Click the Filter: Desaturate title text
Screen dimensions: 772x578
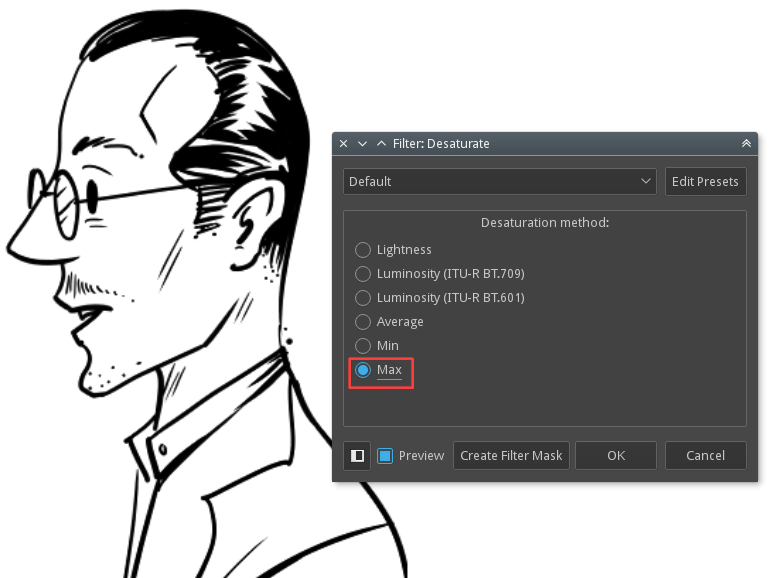coord(441,144)
